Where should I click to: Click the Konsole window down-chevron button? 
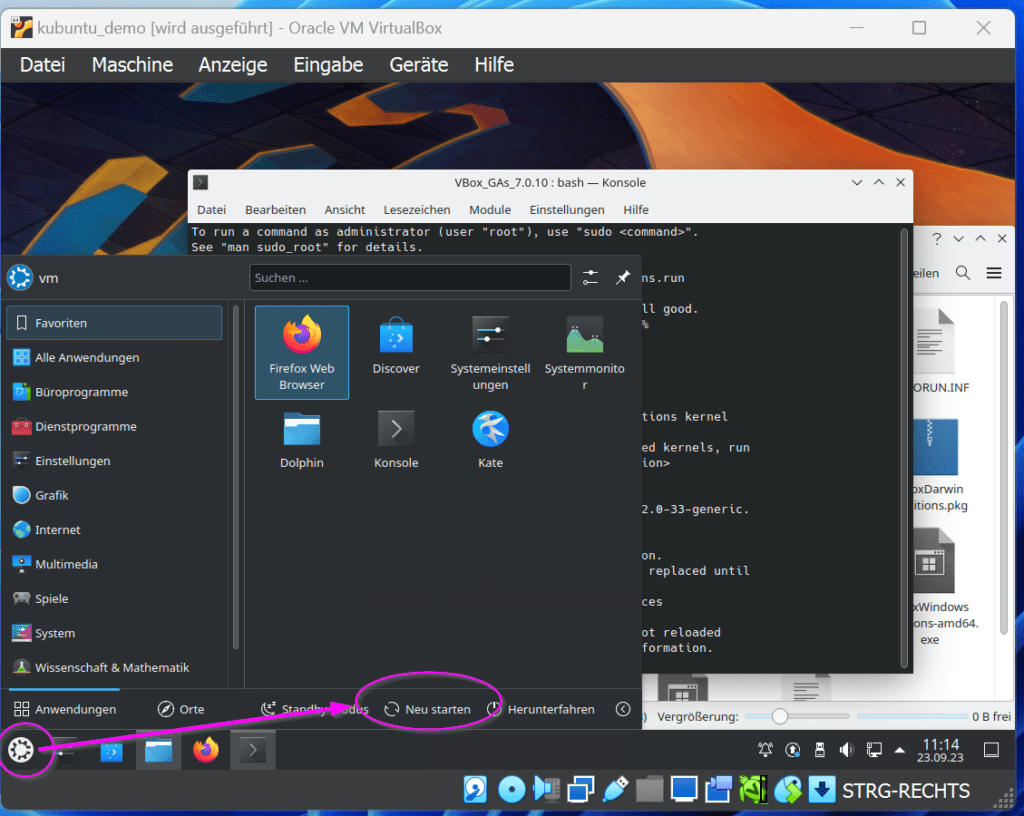(x=857, y=183)
